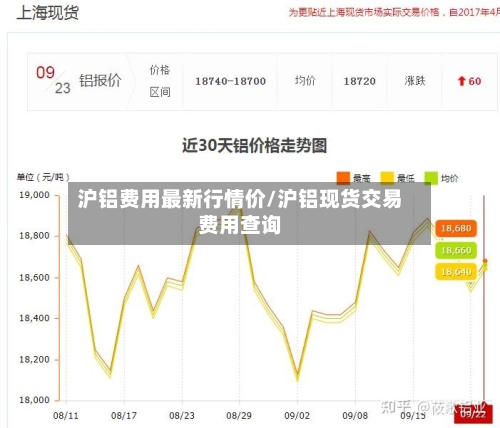Click the average price value 18720
This screenshot has height=428, width=500.
tap(359, 81)
